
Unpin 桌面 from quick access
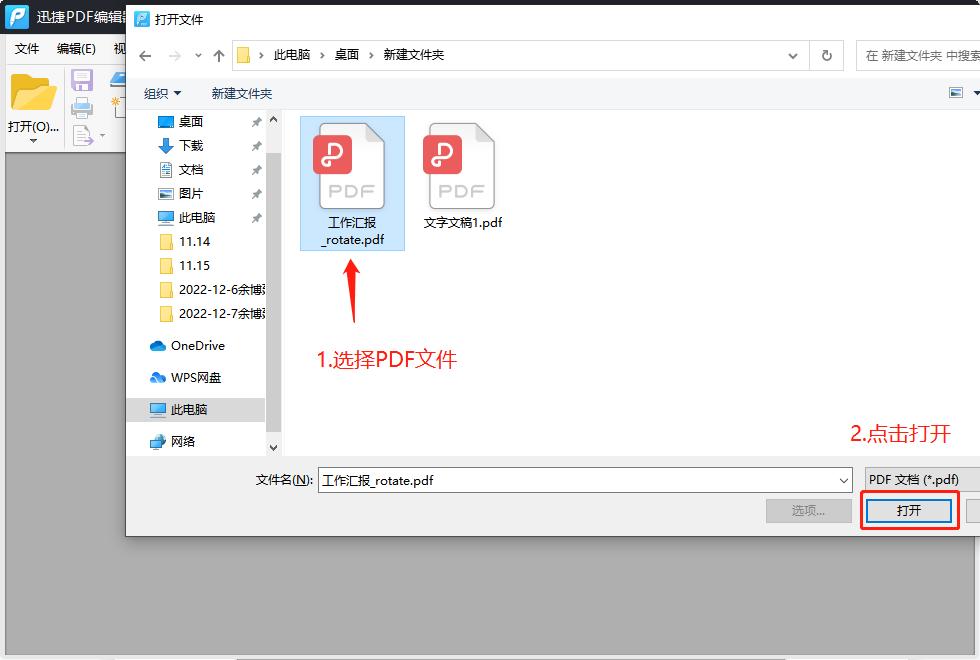257,121
